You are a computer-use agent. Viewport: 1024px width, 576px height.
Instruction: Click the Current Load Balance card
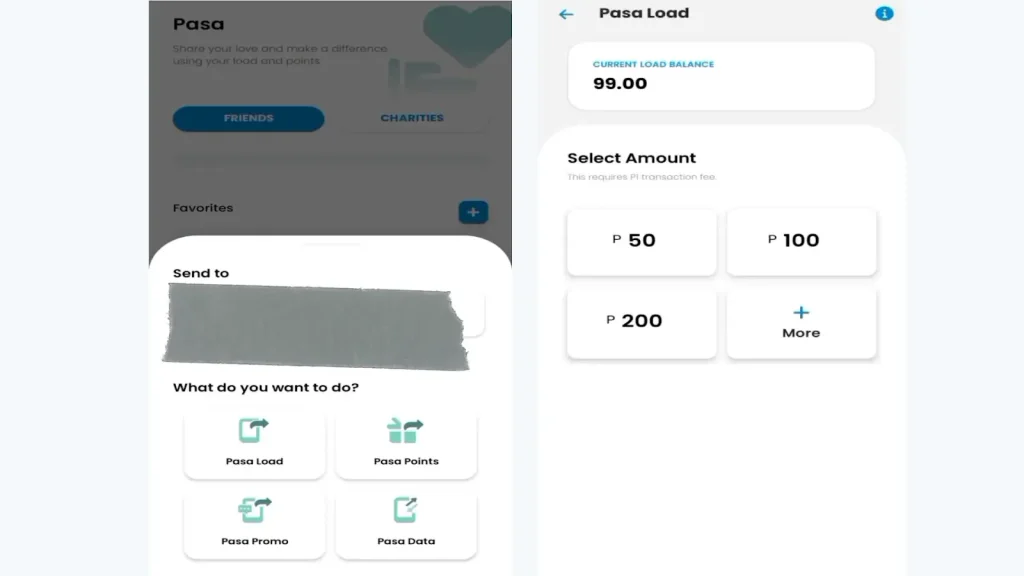pyautogui.click(x=721, y=75)
